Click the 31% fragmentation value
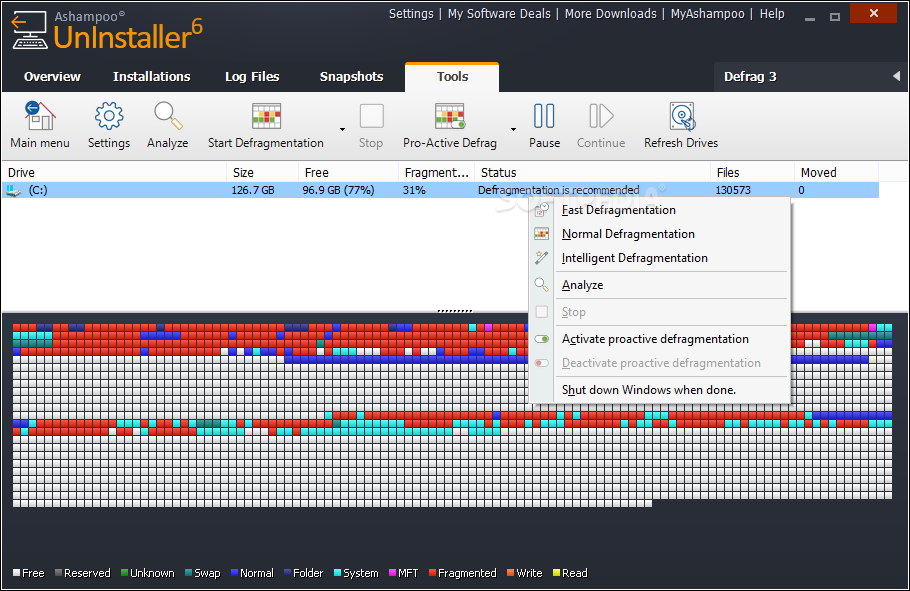The width and height of the screenshot is (910, 591). (414, 190)
